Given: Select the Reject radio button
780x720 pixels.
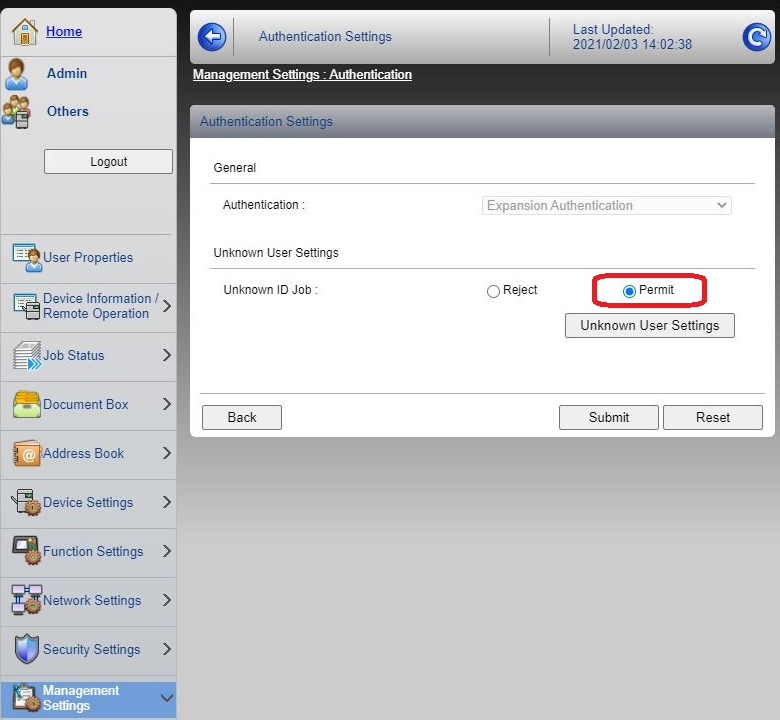Looking at the screenshot, I should [x=493, y=291].
